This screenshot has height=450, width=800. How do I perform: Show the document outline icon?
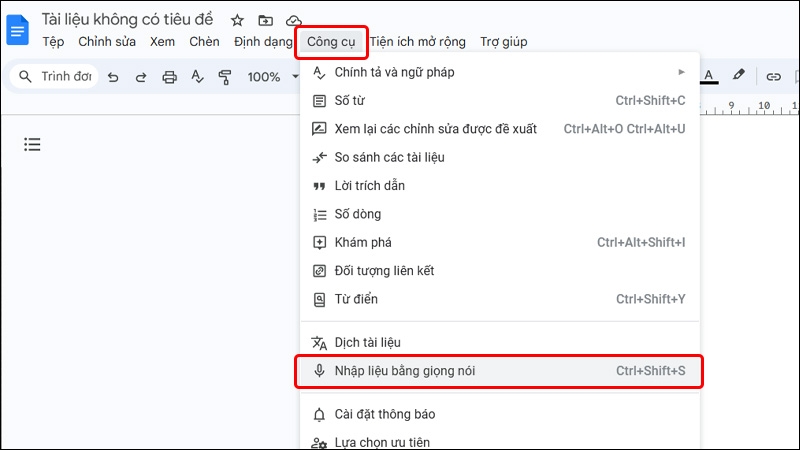[x=32, y=144]
